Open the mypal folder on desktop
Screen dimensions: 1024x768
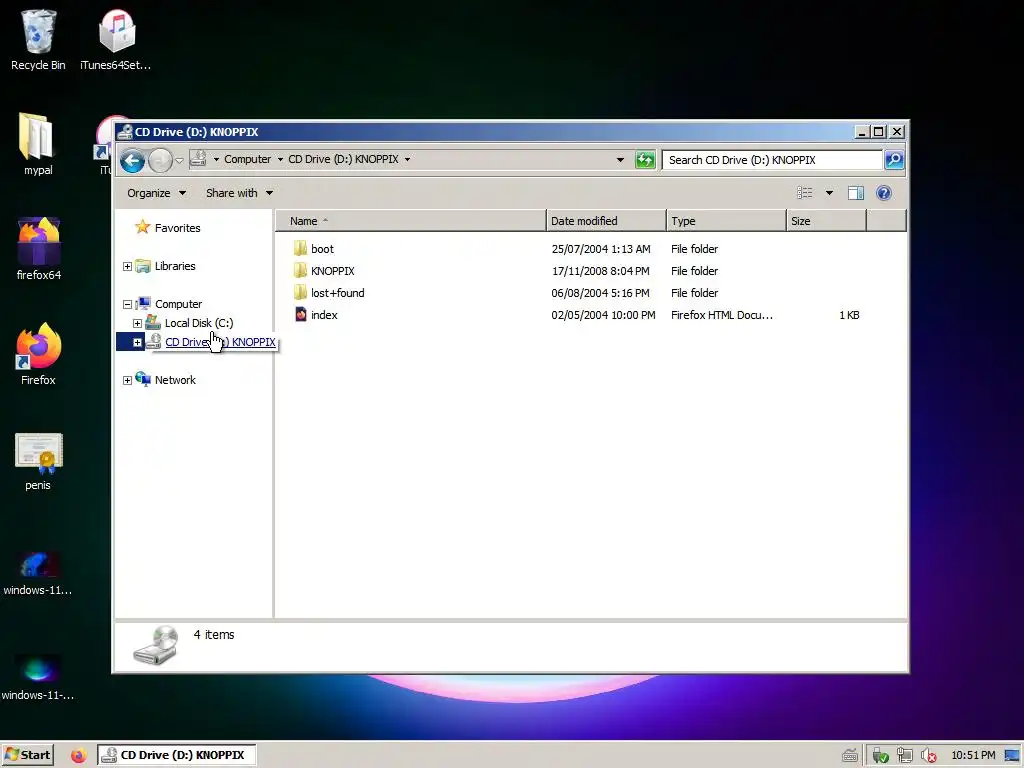pos(38,144)
